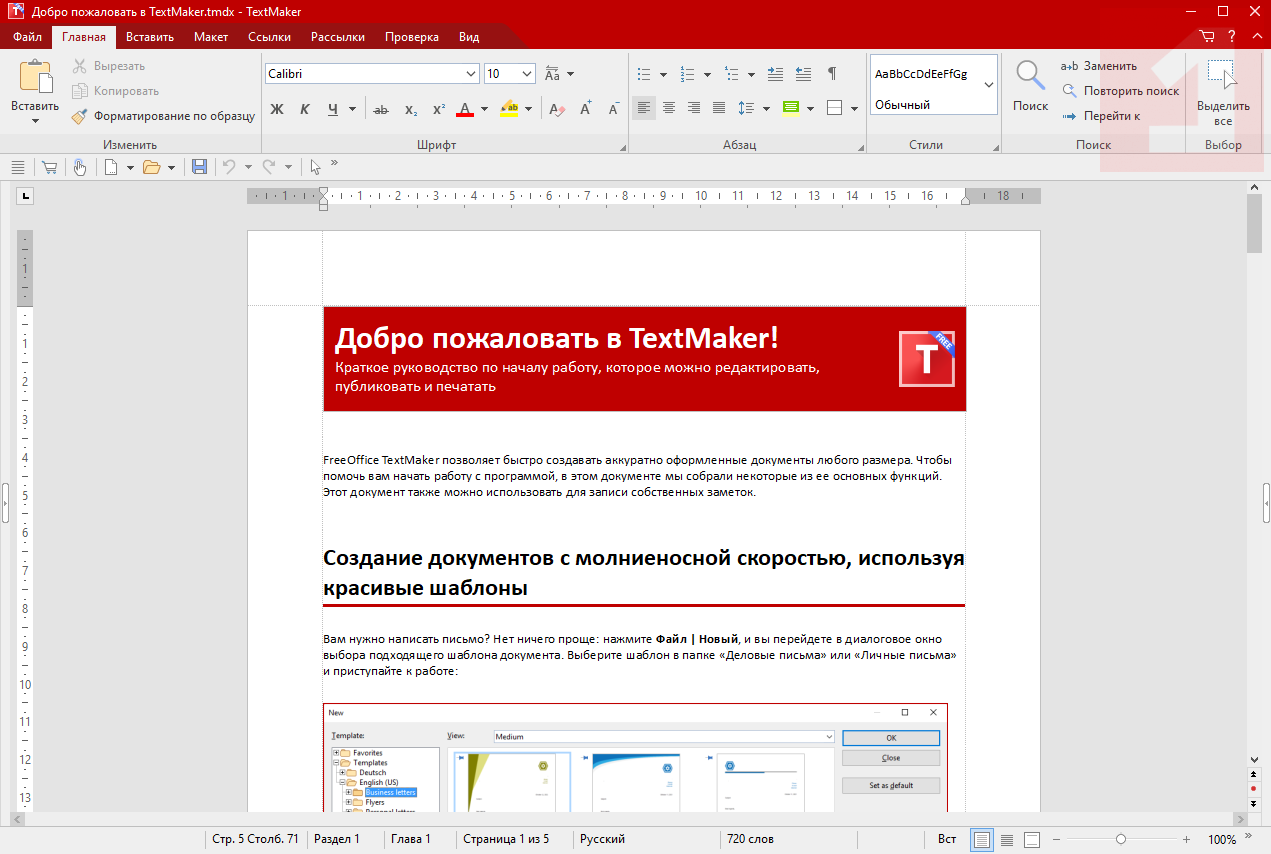Viewport: 1271px width, 854px height.
Task: Click the green paragraph shading swatch
Action: pyautogui.click(x=791, y=108)
